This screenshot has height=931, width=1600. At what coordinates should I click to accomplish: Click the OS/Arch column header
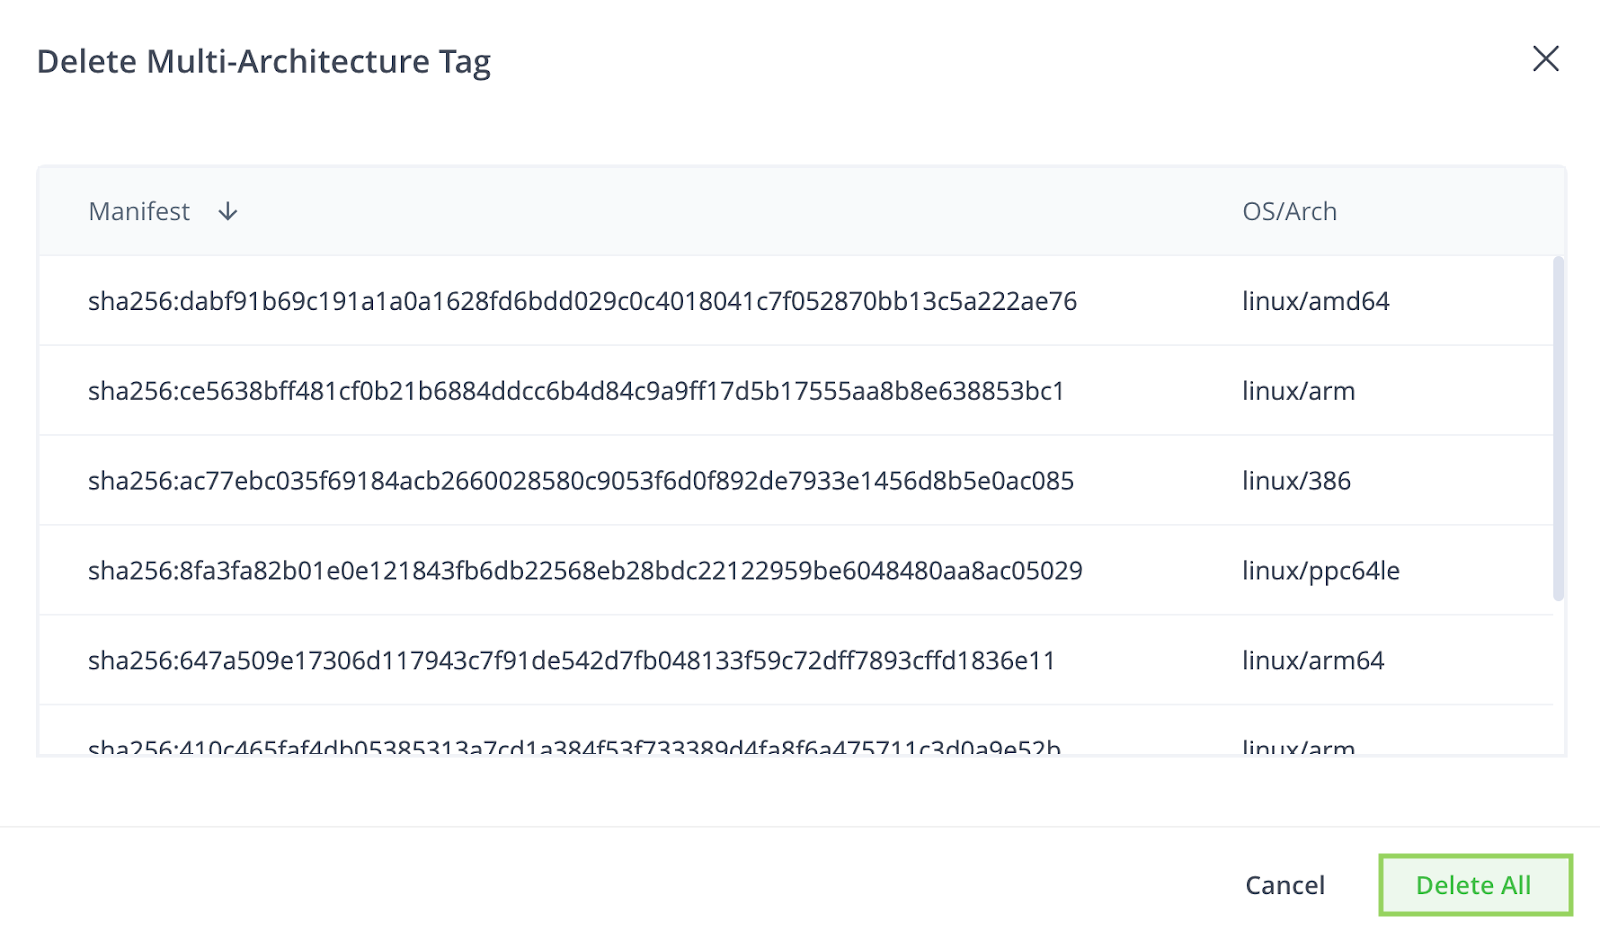1289,211
